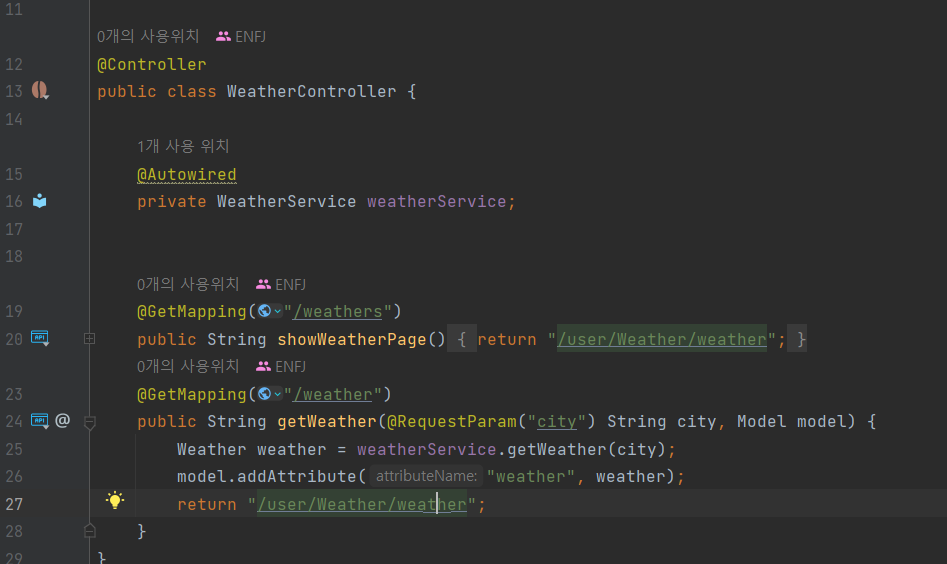
Task: Click the autowired dependency gutter icon on line 16
Action: [40, 201]
